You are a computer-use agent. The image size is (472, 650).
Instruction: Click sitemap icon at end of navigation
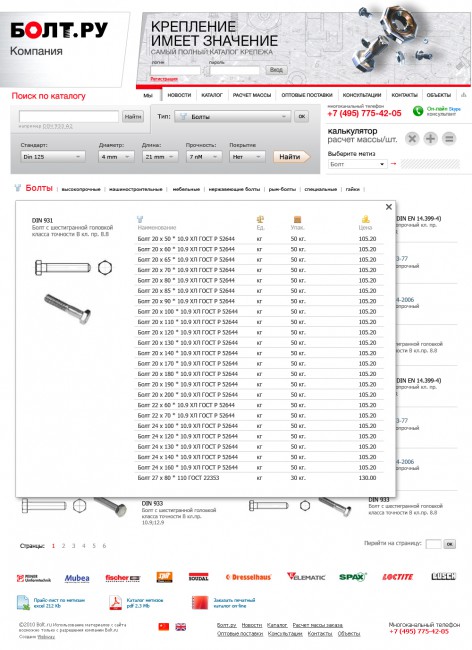(x=464, y=95)
